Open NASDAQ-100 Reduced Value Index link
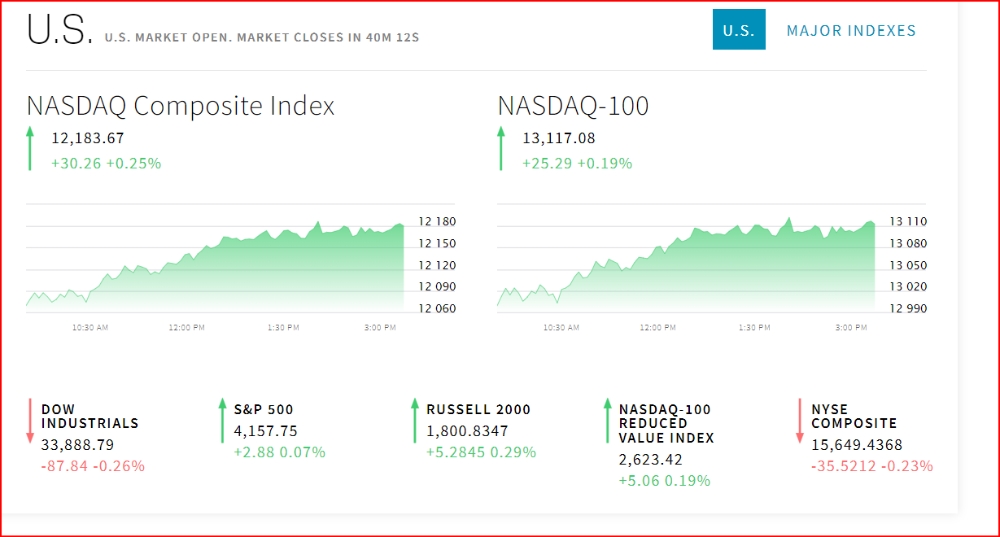 pyautogui.click(x=666, y=423)
